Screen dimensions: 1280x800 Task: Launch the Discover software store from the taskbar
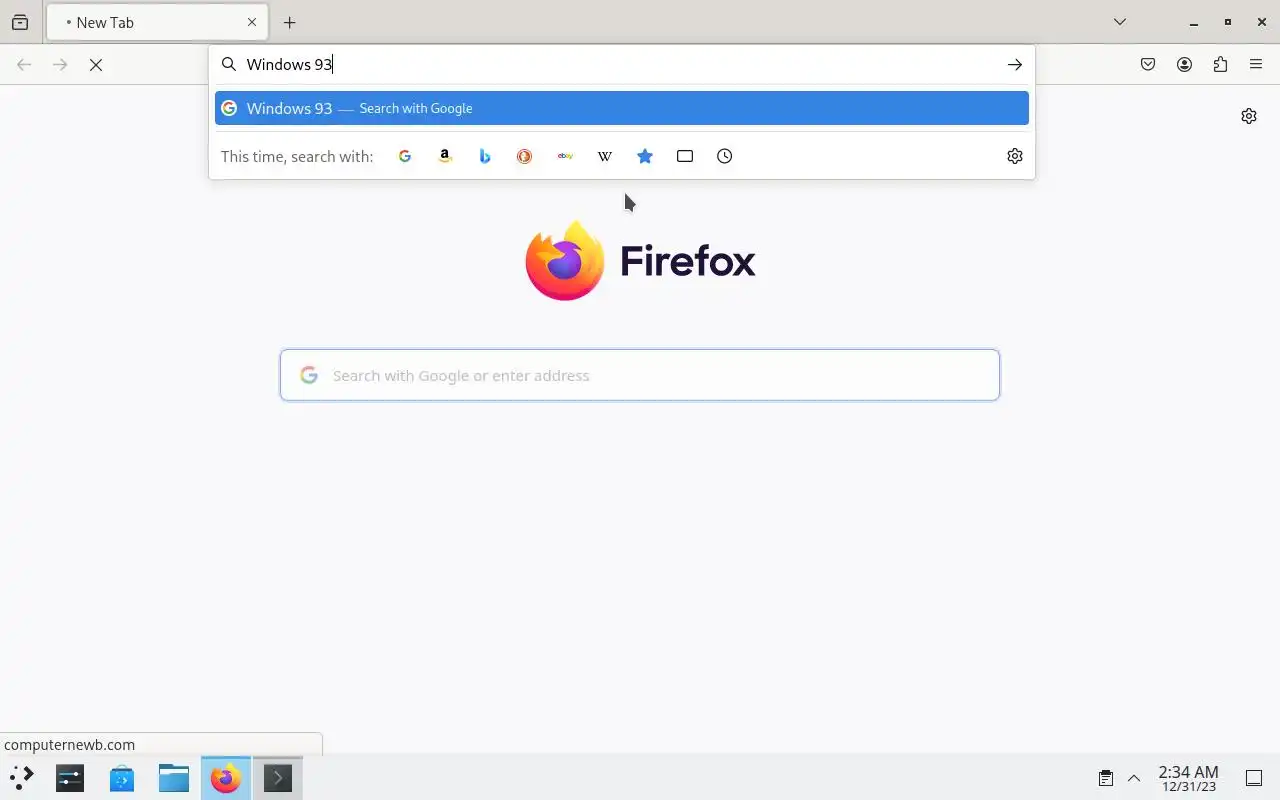(x=122, y=777)
